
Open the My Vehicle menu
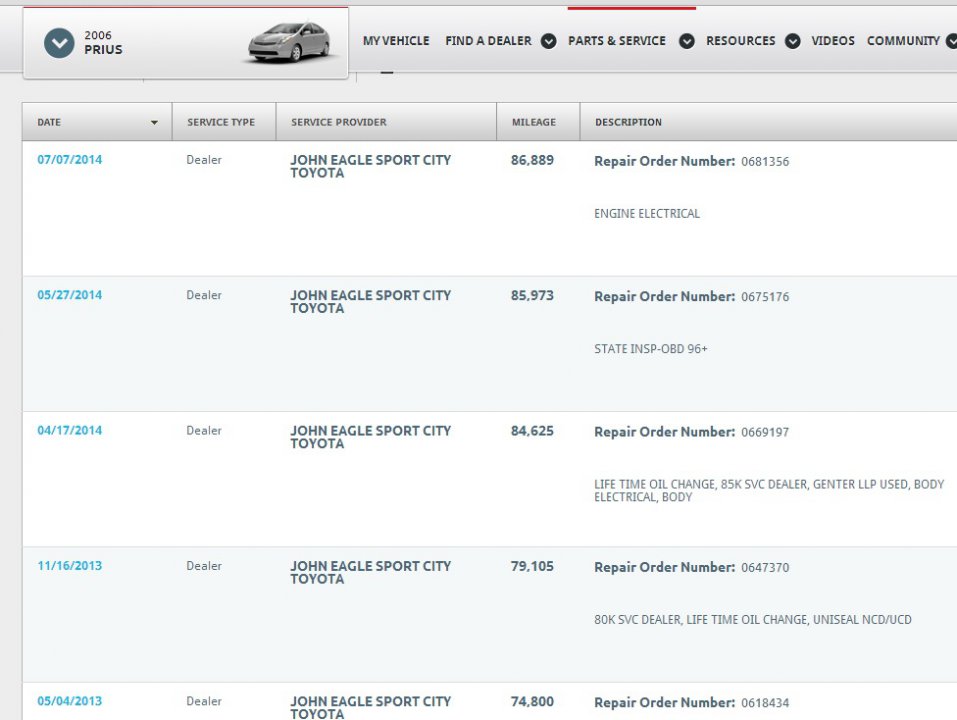pyautogui.click(x=396, y=41)
